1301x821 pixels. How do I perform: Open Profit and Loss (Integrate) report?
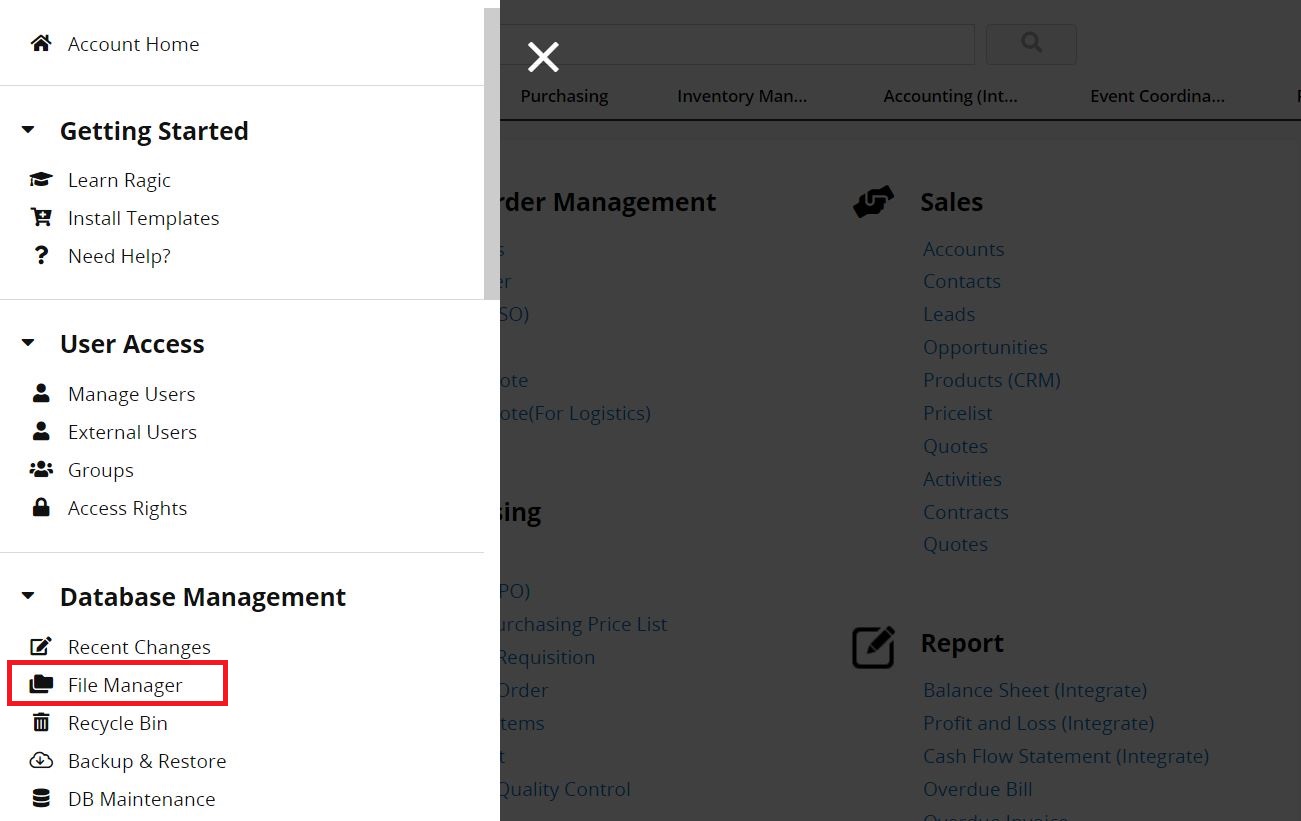(1038, 723)
